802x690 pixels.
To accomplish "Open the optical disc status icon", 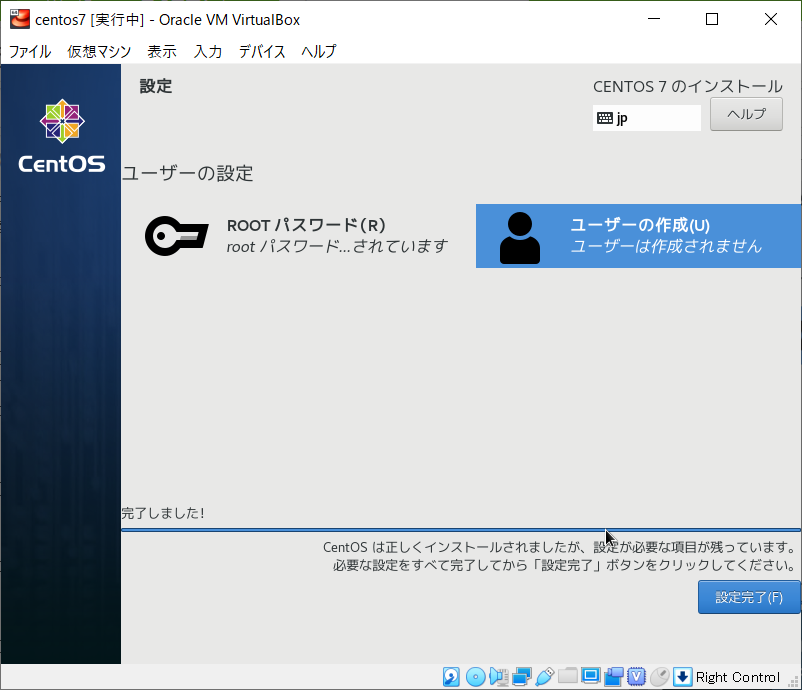I will (475, 677).
